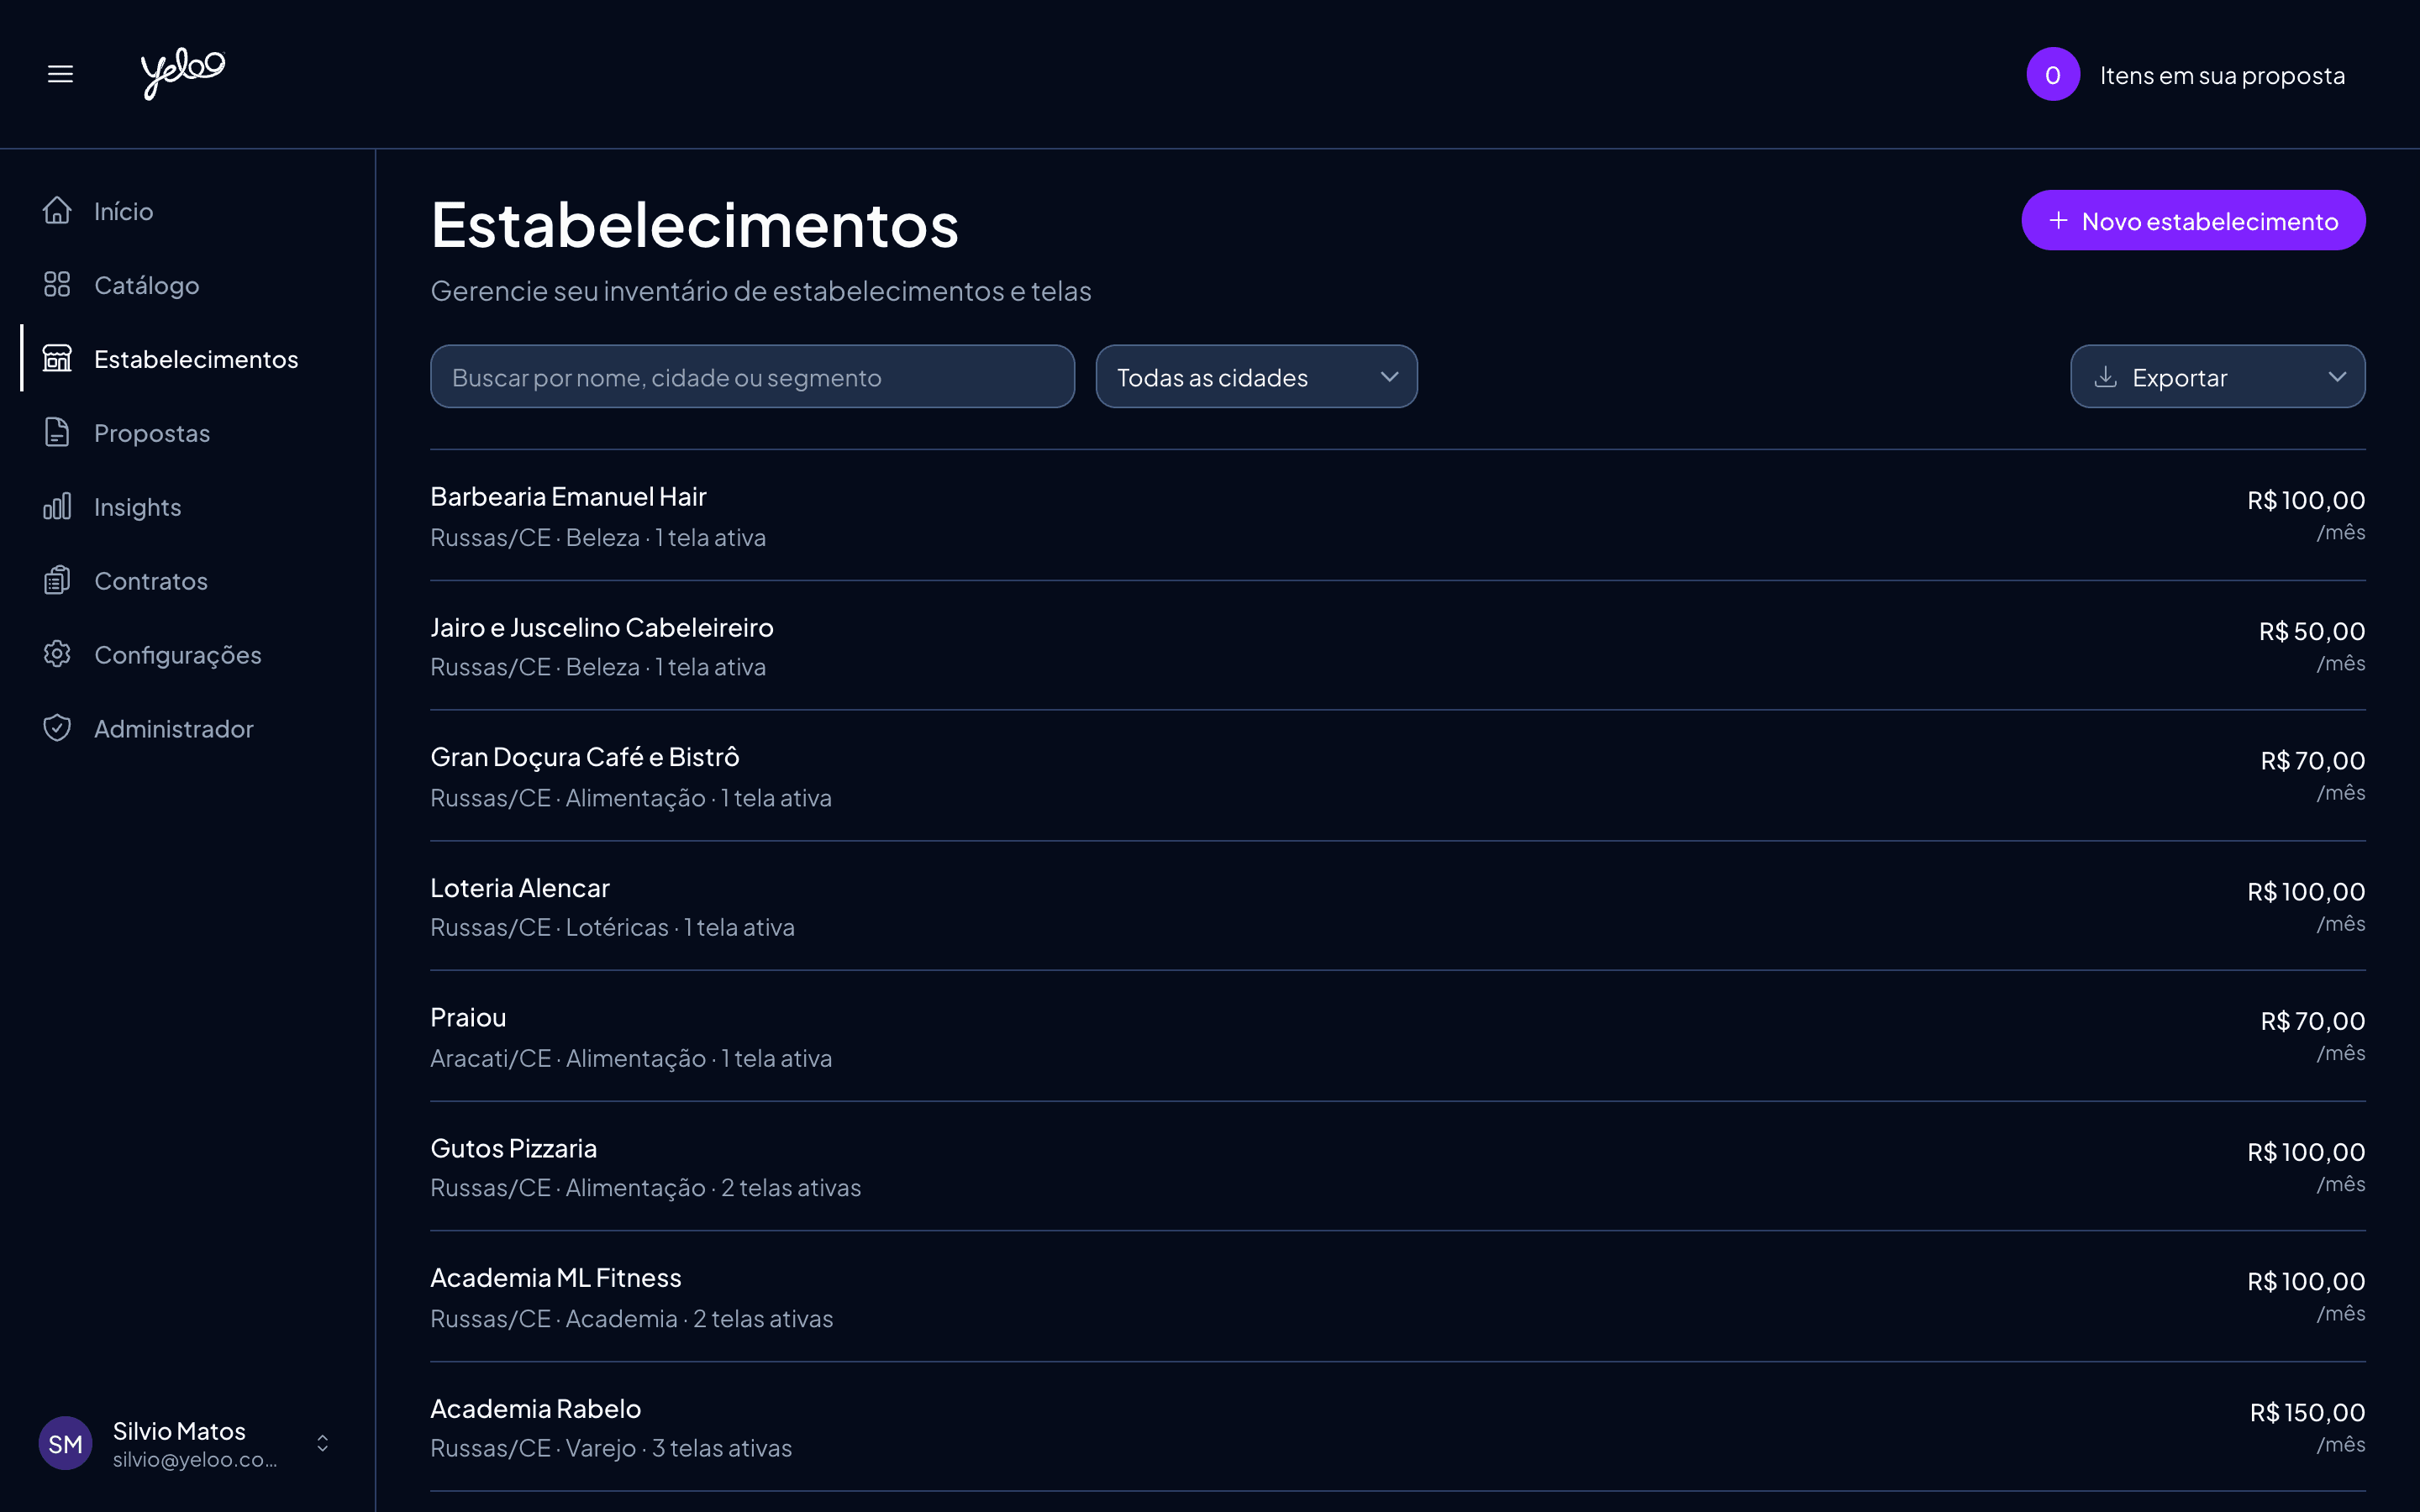Open Loteria Alencar entry
Viewport: 2420px width, 1512px height.
(1397, 906)
